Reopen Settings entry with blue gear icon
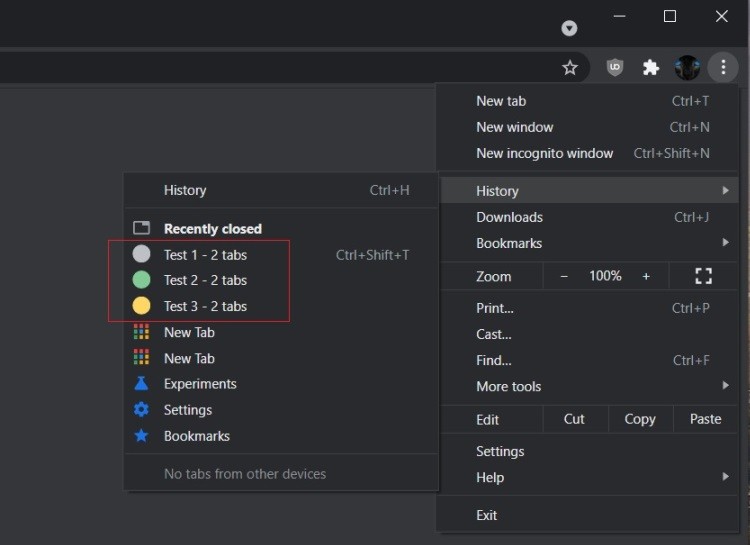750x545 pixels. click(x=188, y=410)
